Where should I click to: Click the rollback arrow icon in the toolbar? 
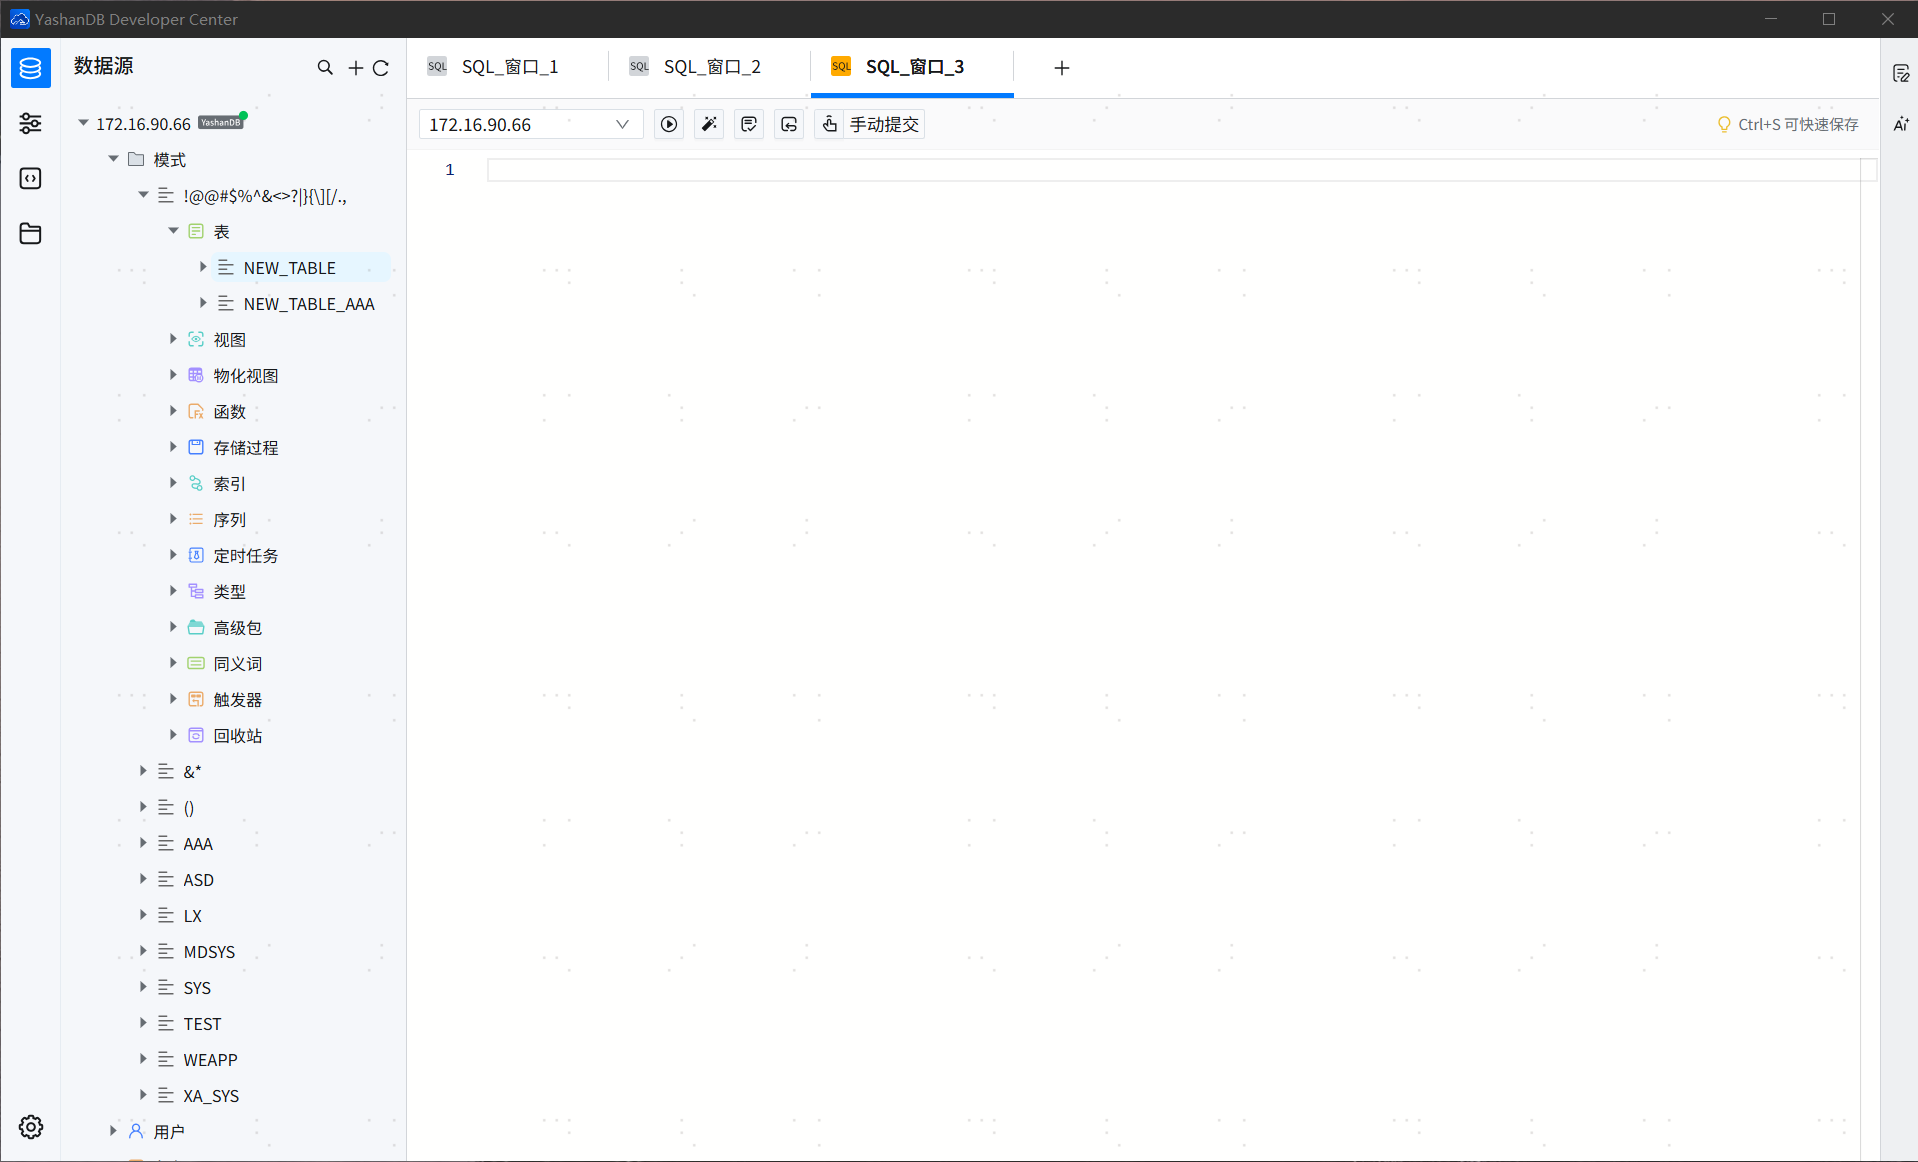click(788, 124)
